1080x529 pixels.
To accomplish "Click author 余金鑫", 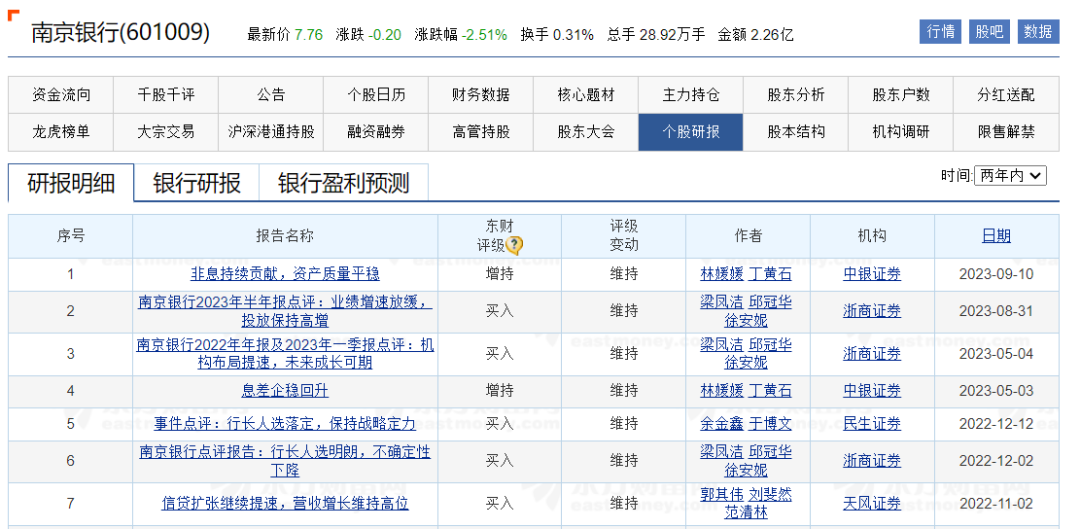I will [x=722, y=424].
